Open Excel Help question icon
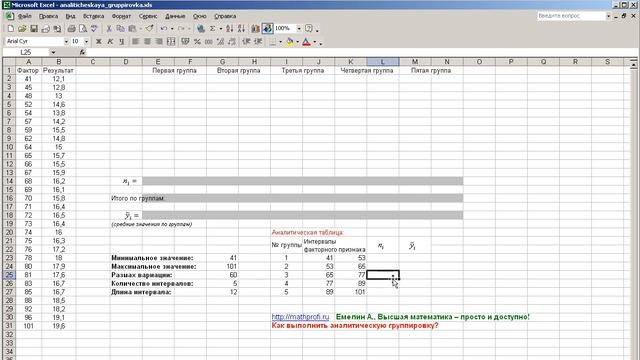Image resolution: width=640 pixels, height=360 pixels. pyautogui.click(x=309, y=29)
